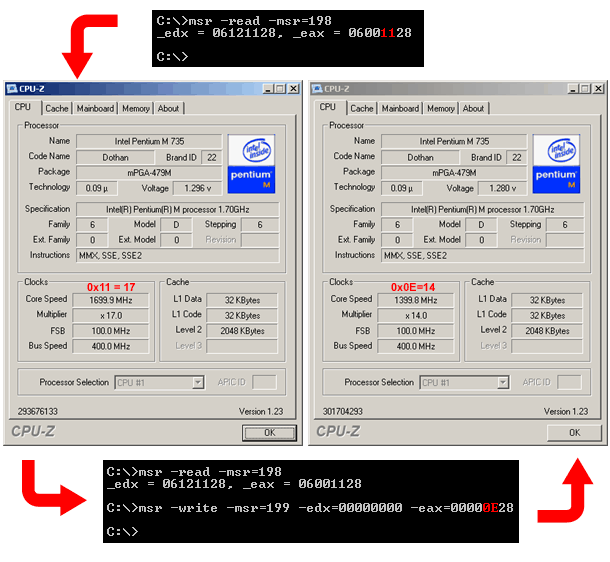
Task: Click Stepping value in right window
Action: click(565, 224)
